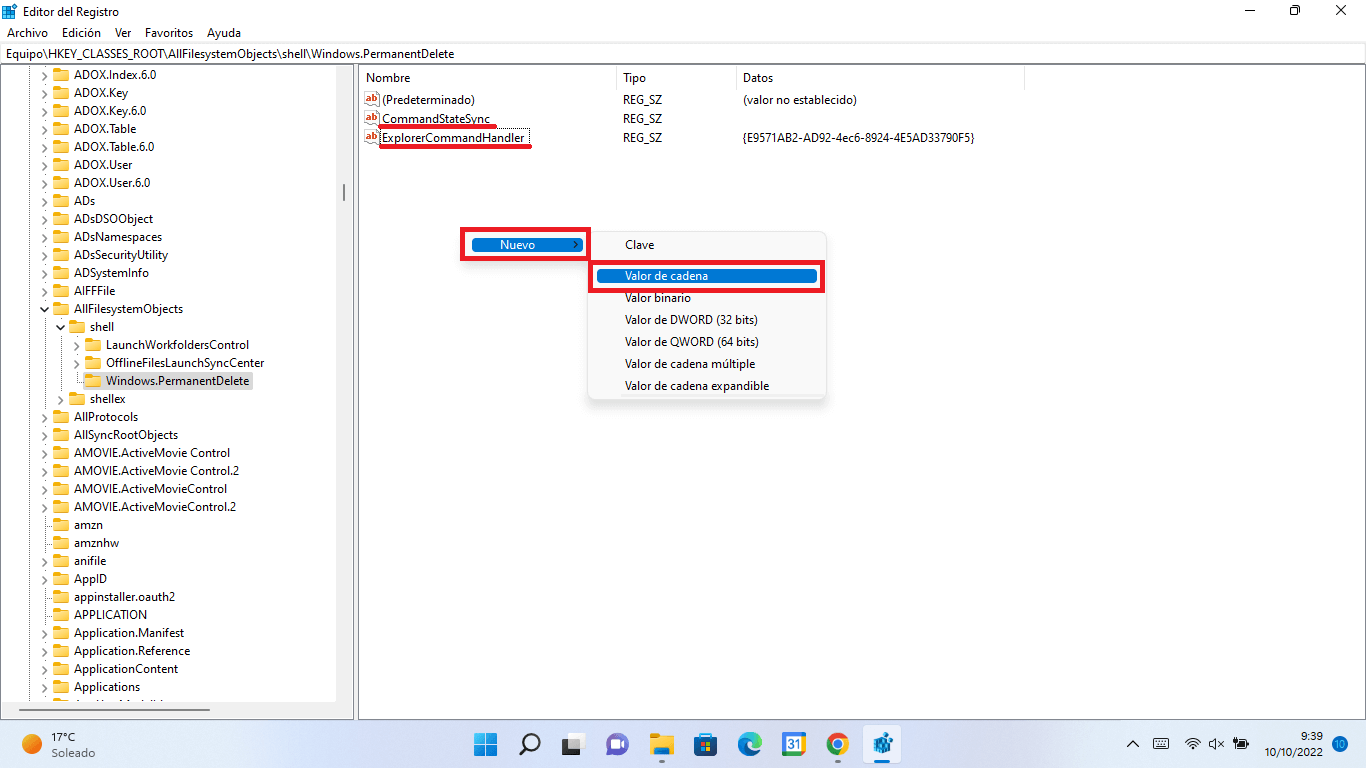Click the ADs folder icon
This screenshot has width=1366, height=768.
pyautogui.click(x=61, y=201)
